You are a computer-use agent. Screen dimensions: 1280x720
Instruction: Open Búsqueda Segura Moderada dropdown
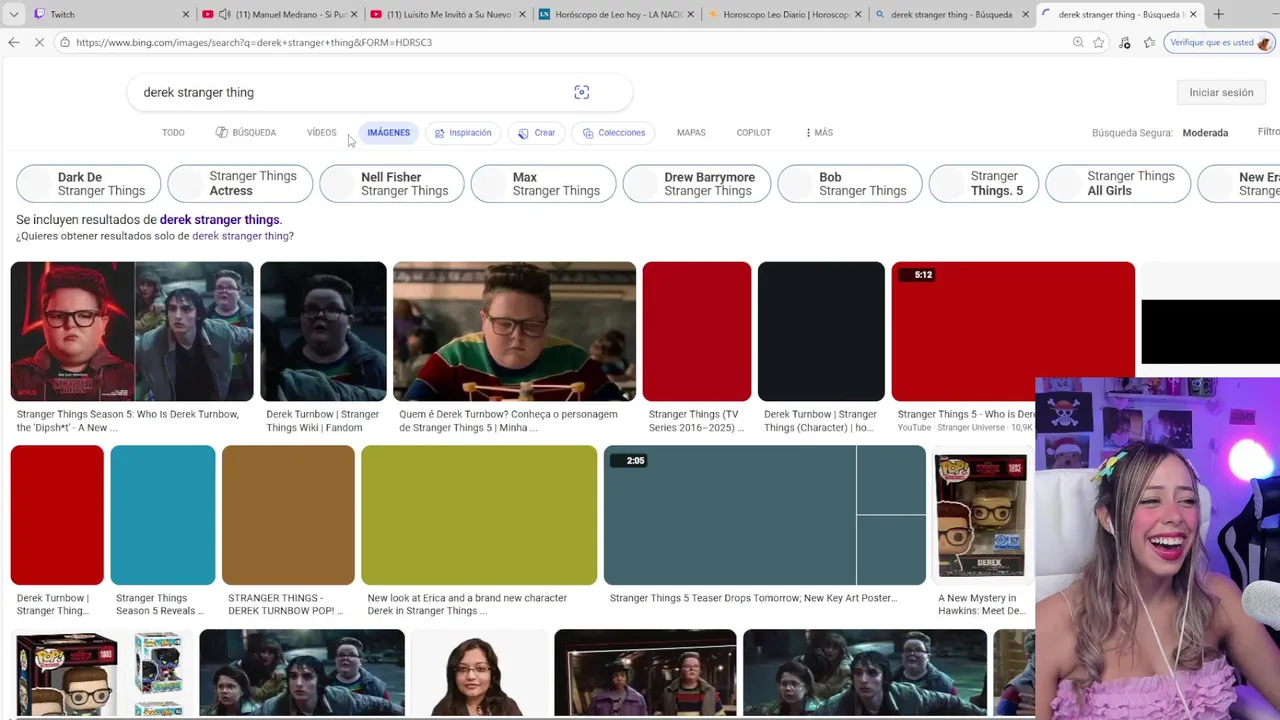[x=1160, y=132]
